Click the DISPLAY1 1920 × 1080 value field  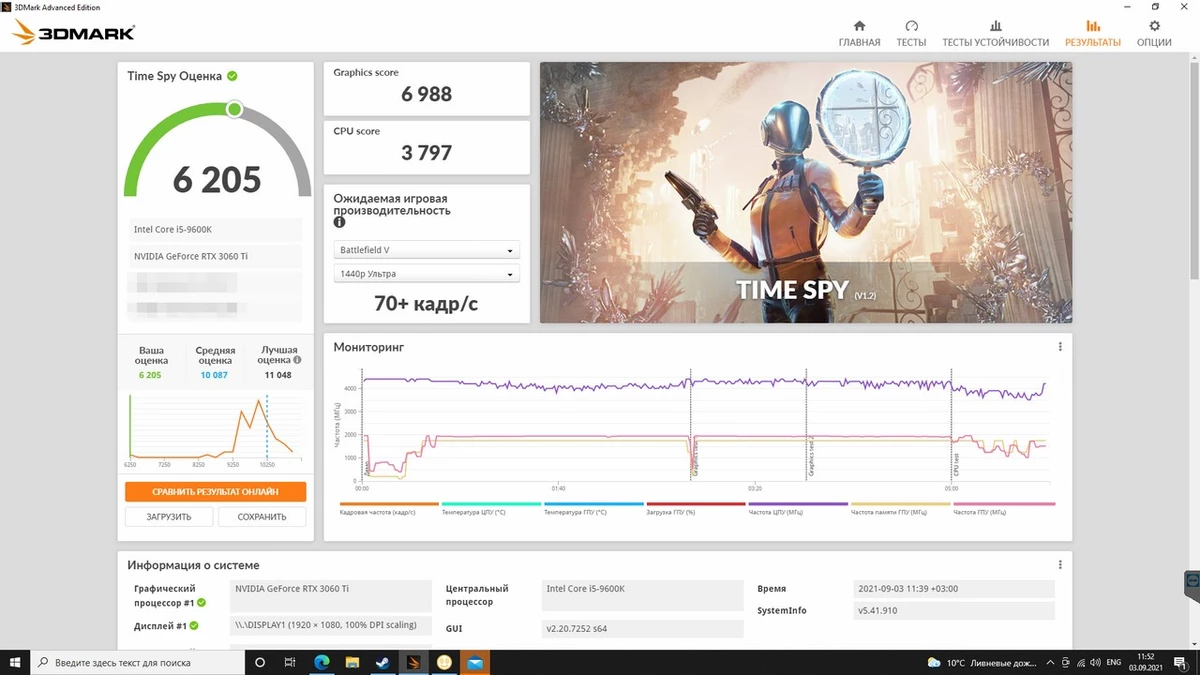pyautogui.click(x=330, y=626)
